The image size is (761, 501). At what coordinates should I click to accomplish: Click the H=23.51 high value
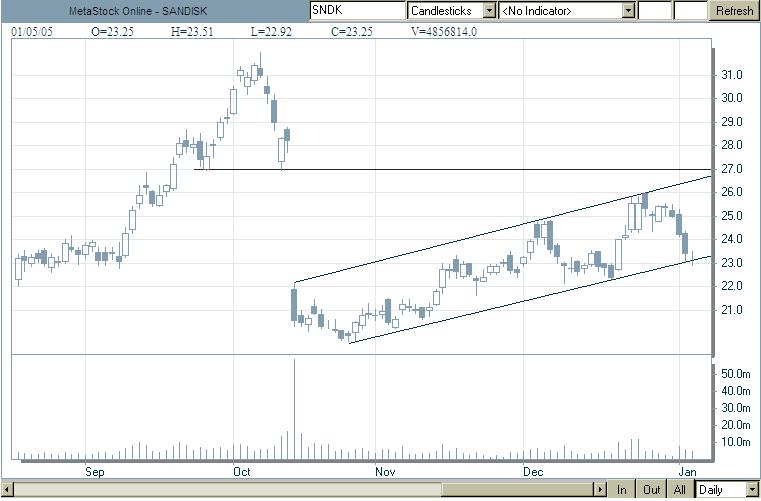(192, 32)
